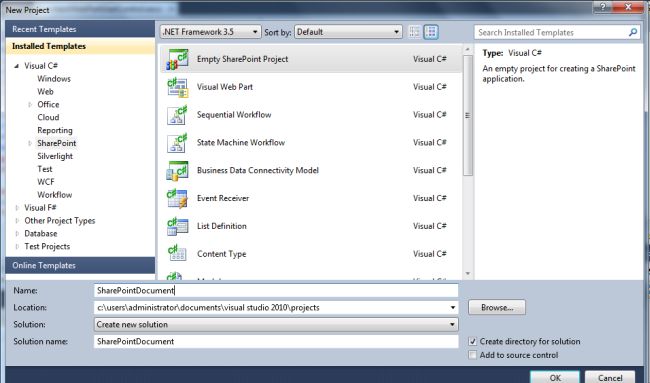Open the Solution Create new solution dropdown
The width and height of the screenshot is (650, 383).
tap(276, 325)
